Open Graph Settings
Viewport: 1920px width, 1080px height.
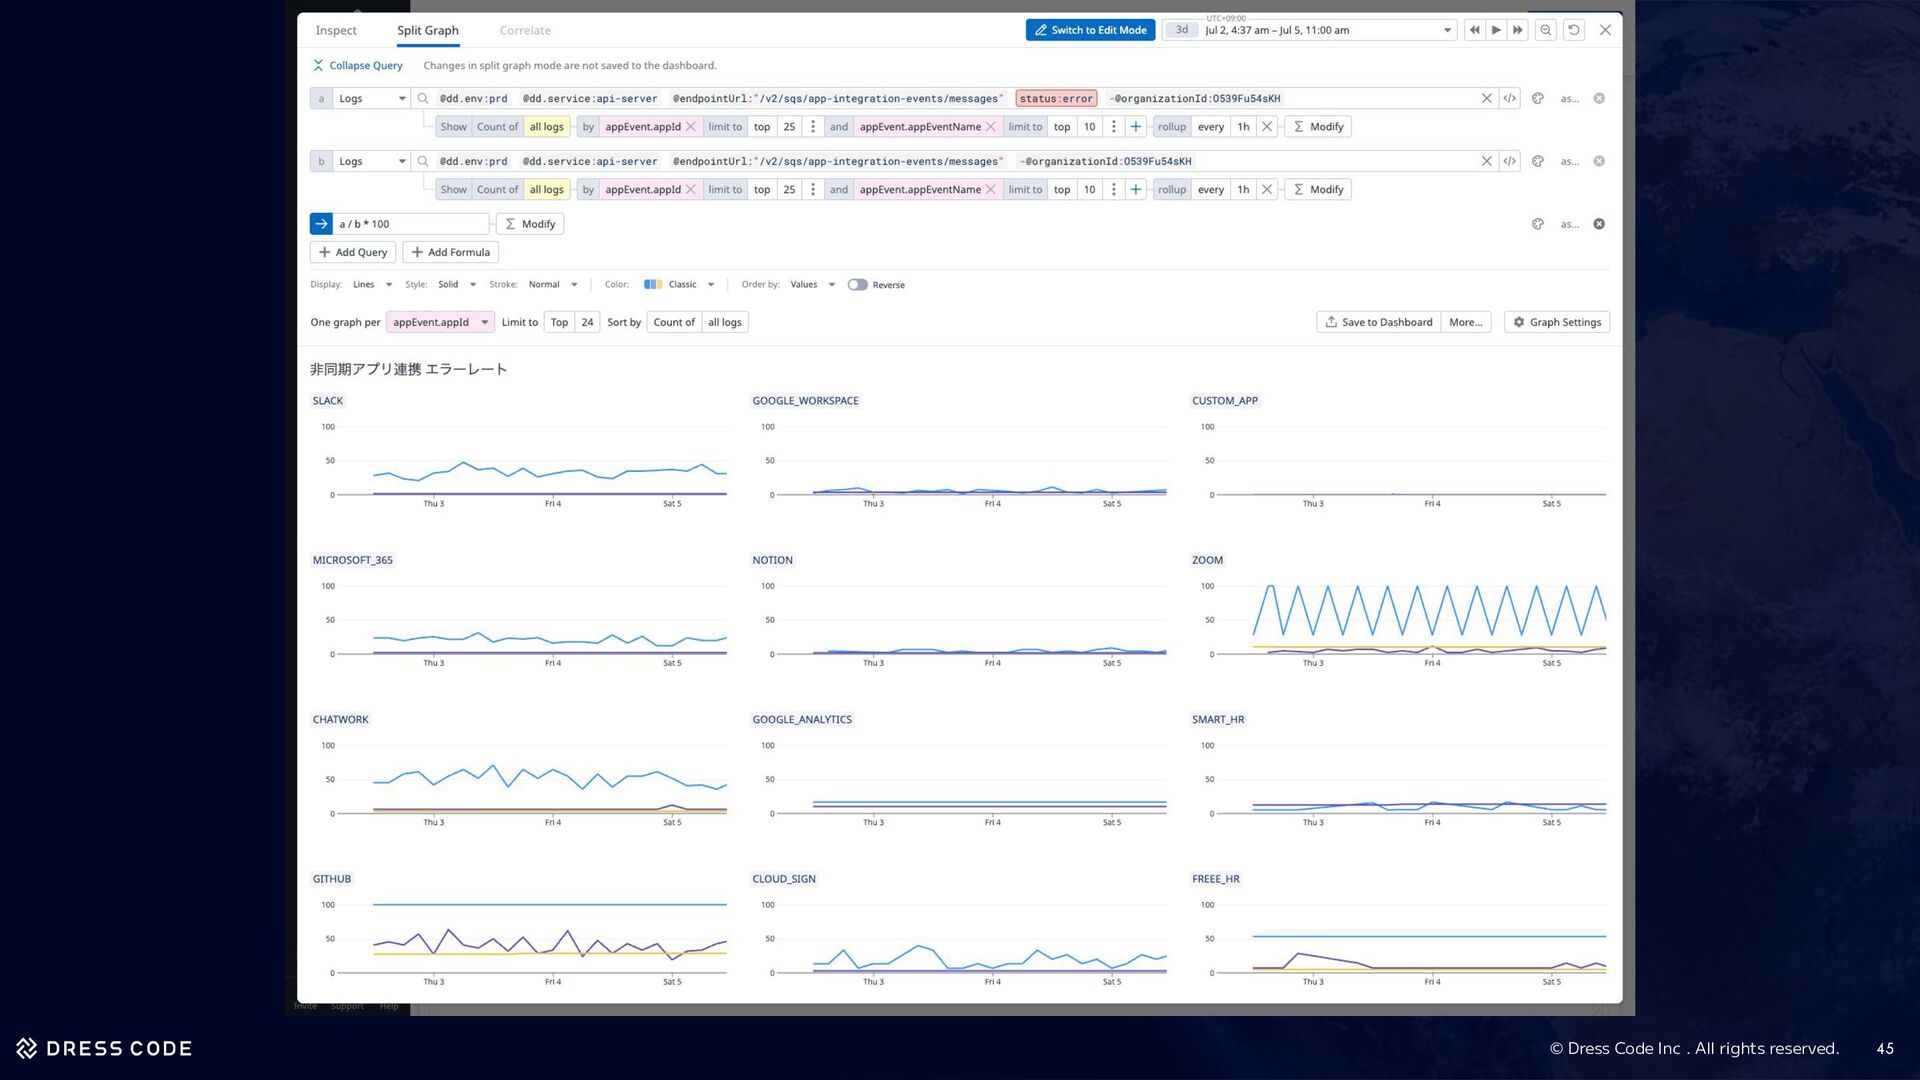pos(1557,322)
